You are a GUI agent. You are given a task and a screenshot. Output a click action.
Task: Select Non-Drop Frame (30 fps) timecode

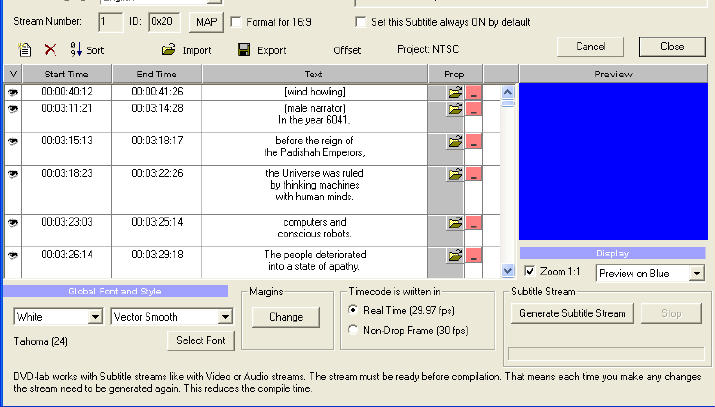pos(352,330)
